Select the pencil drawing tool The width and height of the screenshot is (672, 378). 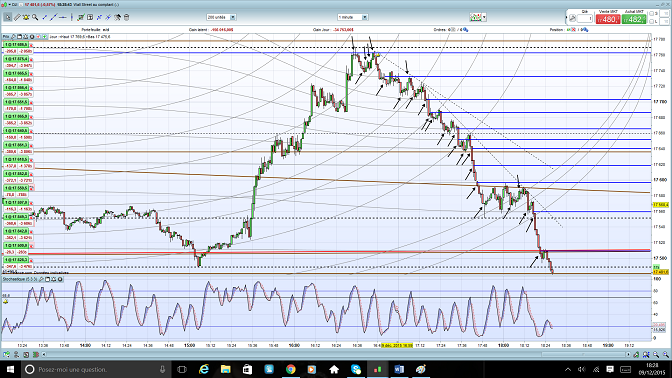(x=17, y=17)
